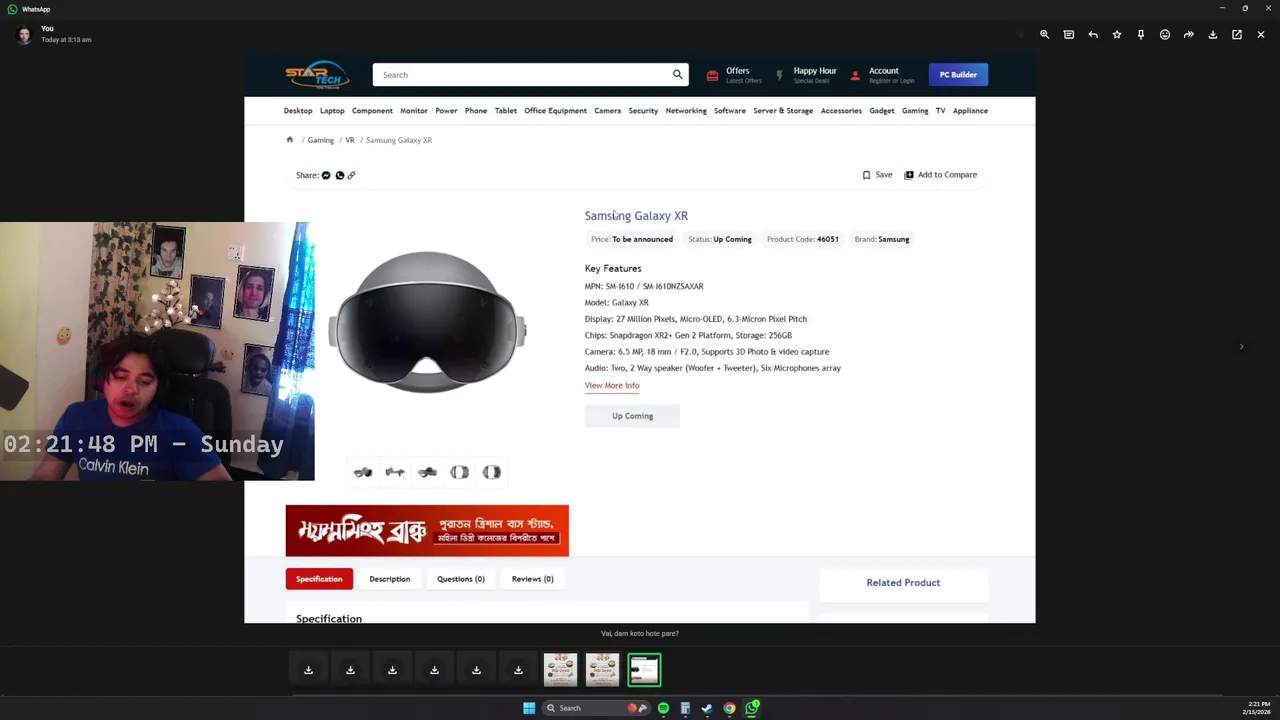Click the sender's profile picture avatar
This screenshot has height=720, width=1280.
click(23, 35)
